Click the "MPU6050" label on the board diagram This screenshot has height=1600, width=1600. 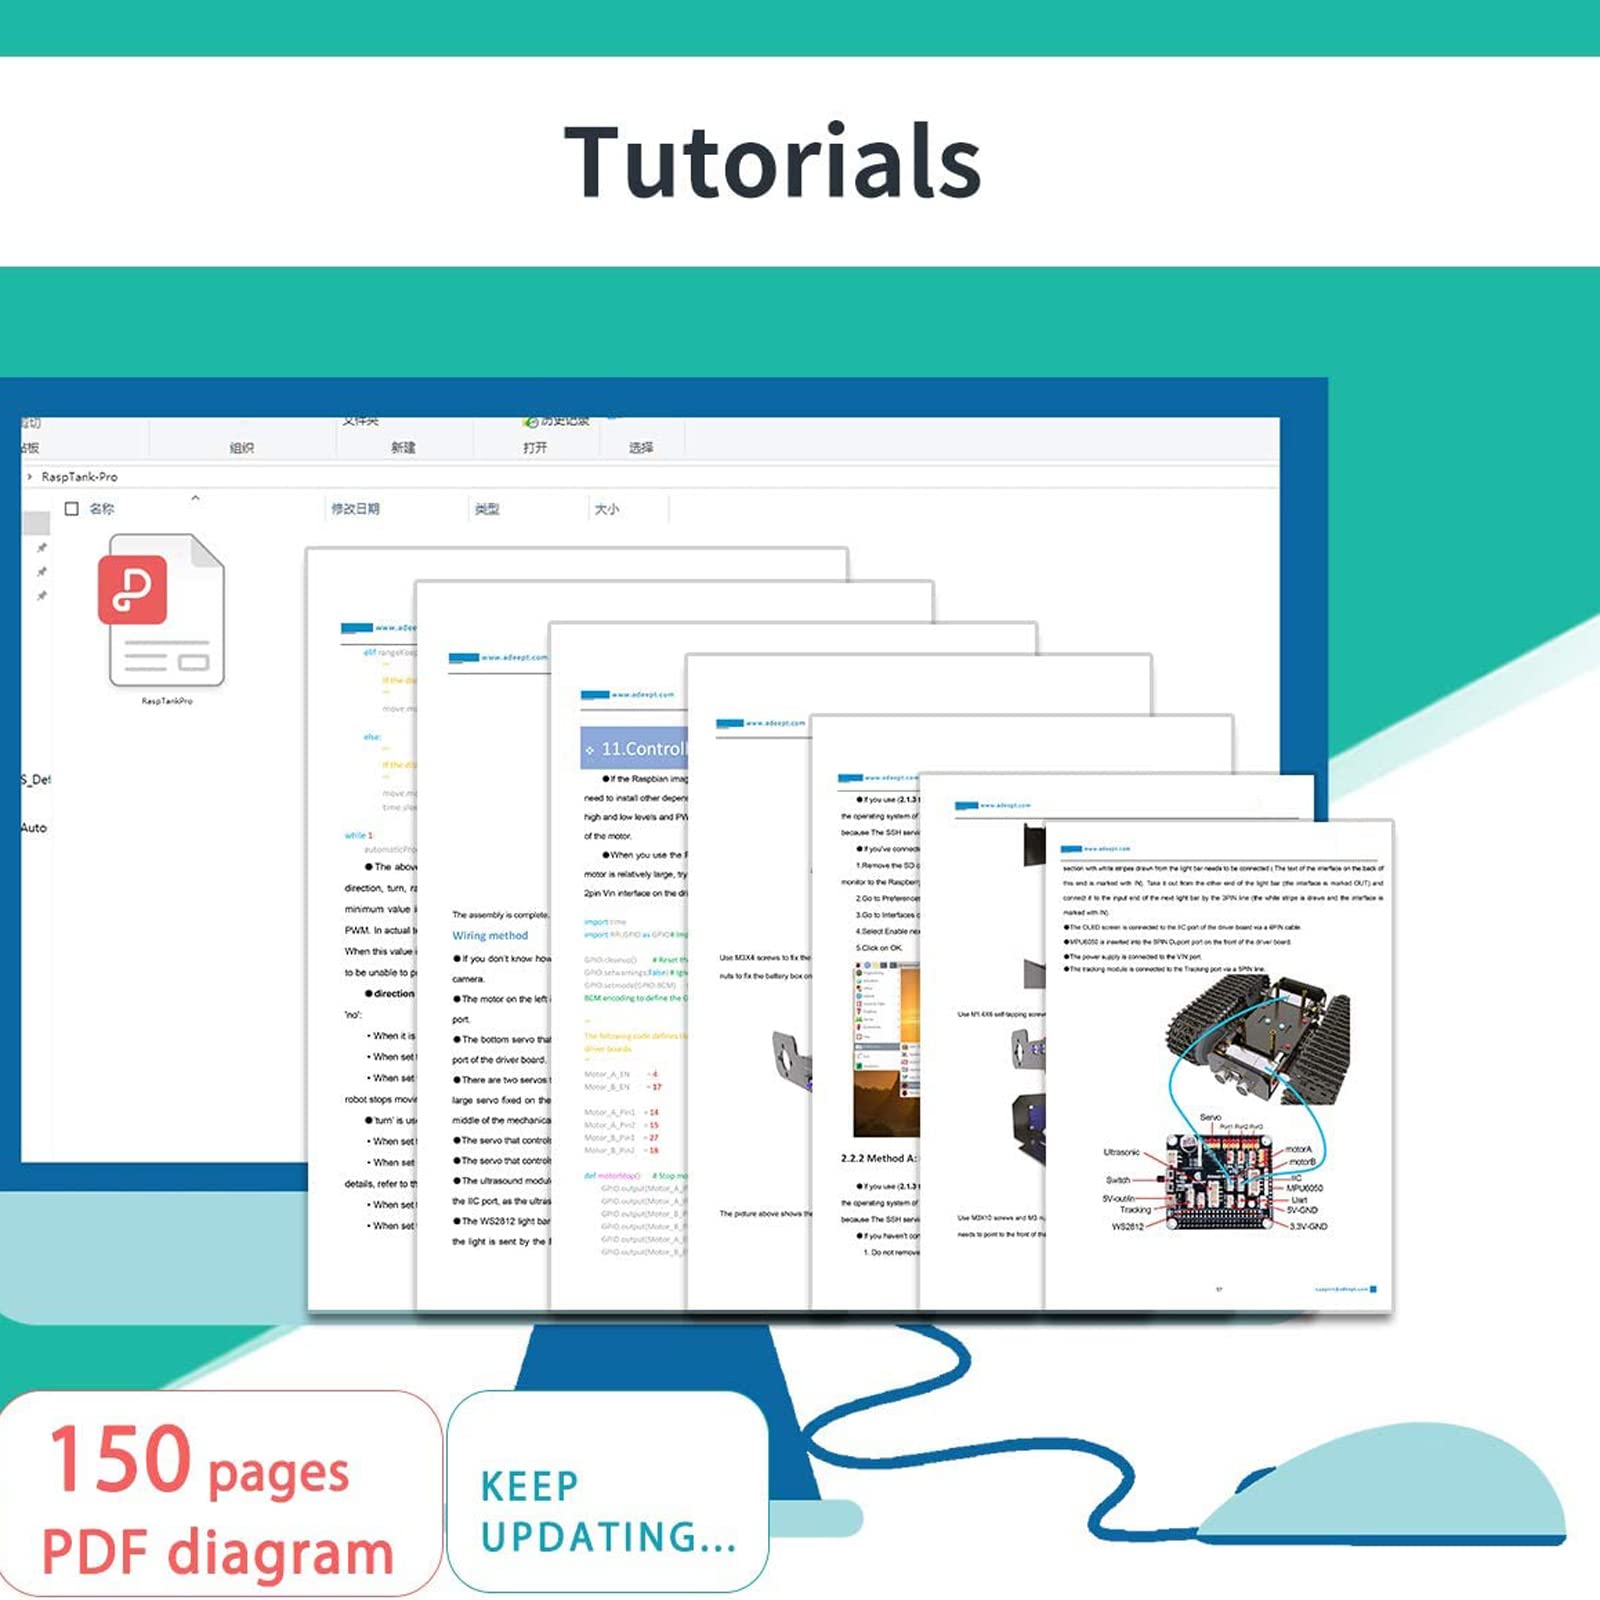pos(1305,1188)
